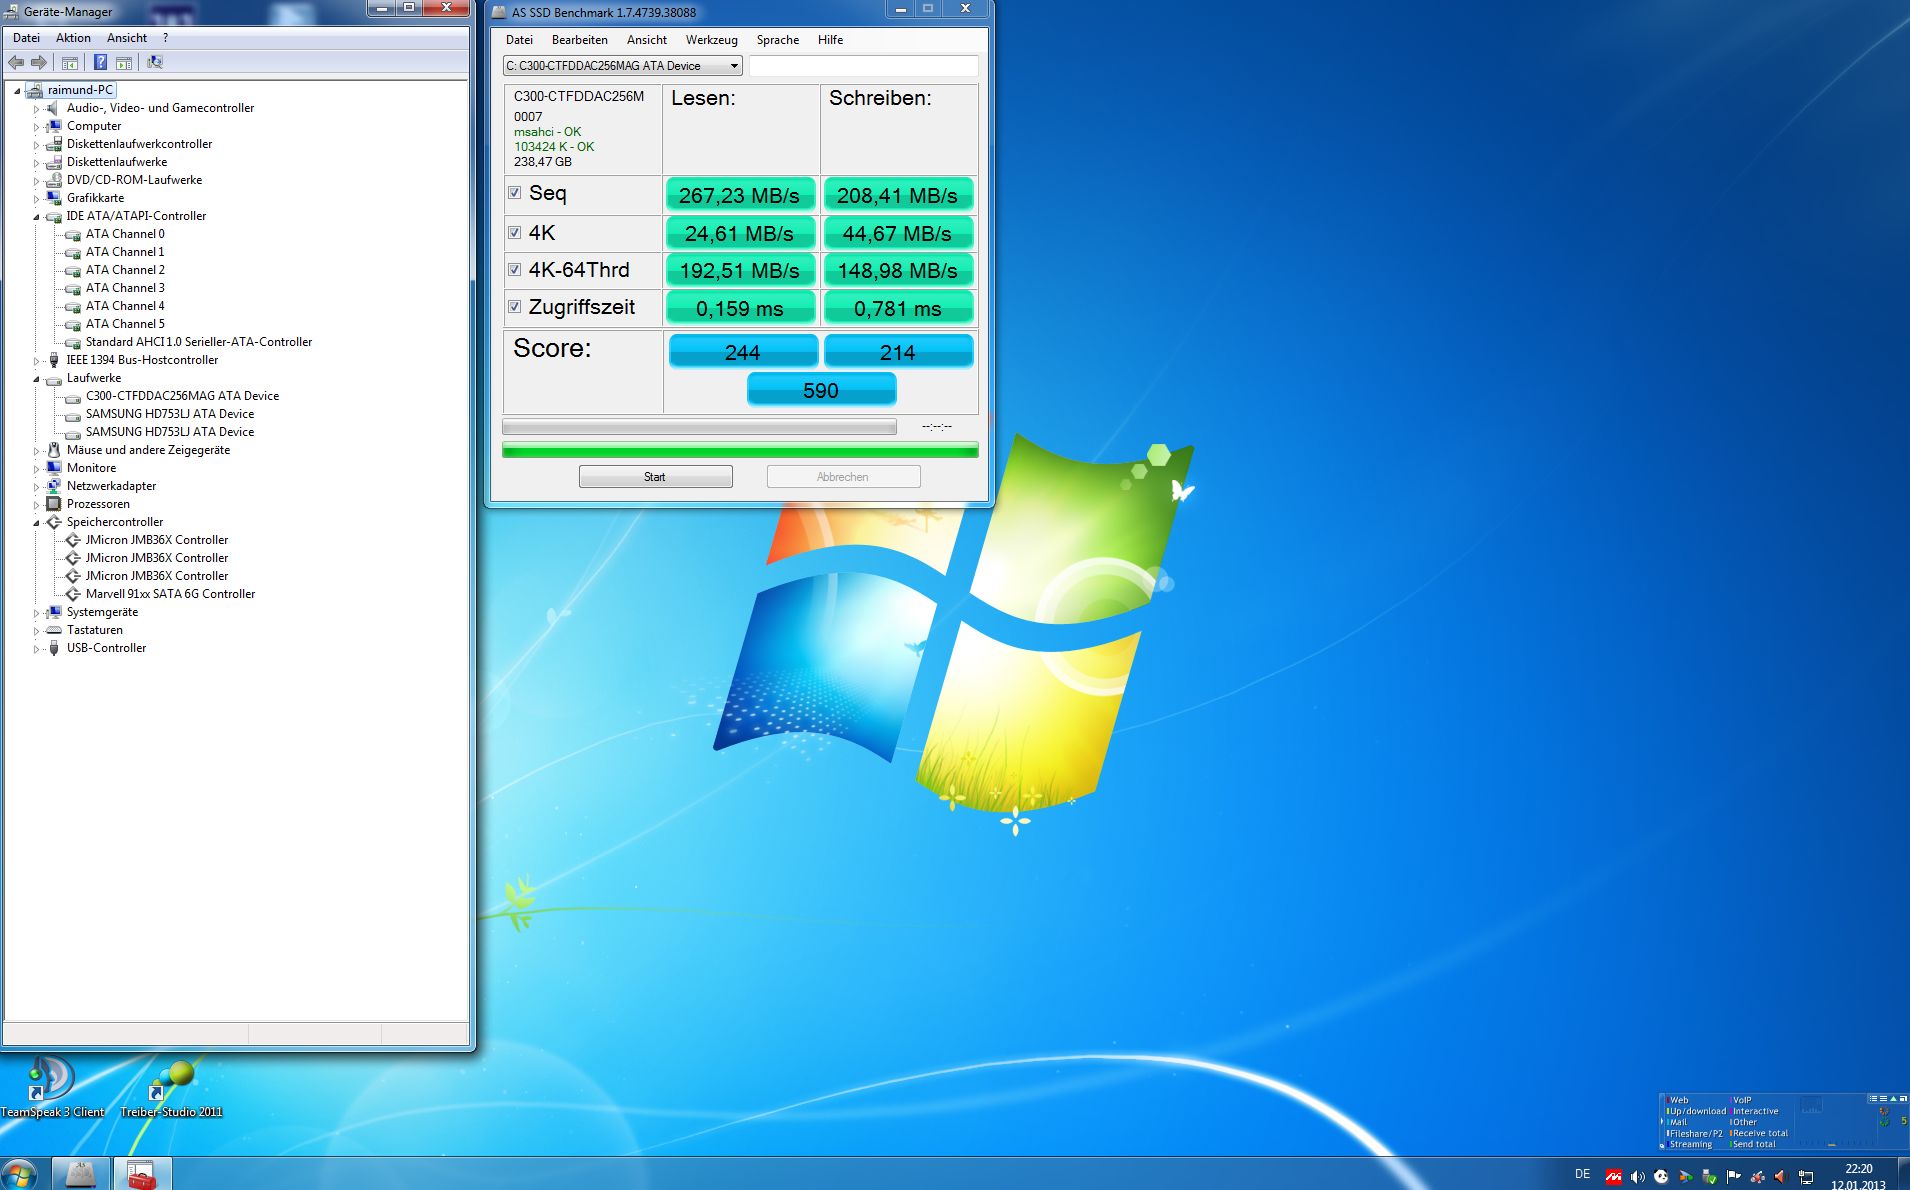Scan for hardware changes toolbar icon
Viewport: 1910px width, 1190px height.
[155, 62]
